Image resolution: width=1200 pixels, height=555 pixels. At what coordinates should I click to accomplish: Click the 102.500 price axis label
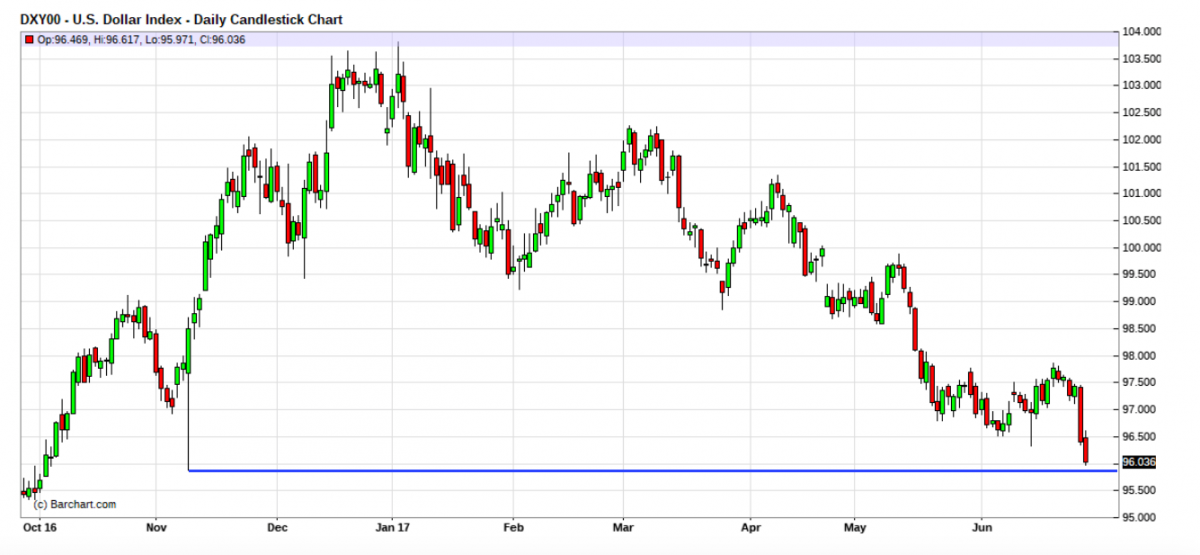(1142, 113)
